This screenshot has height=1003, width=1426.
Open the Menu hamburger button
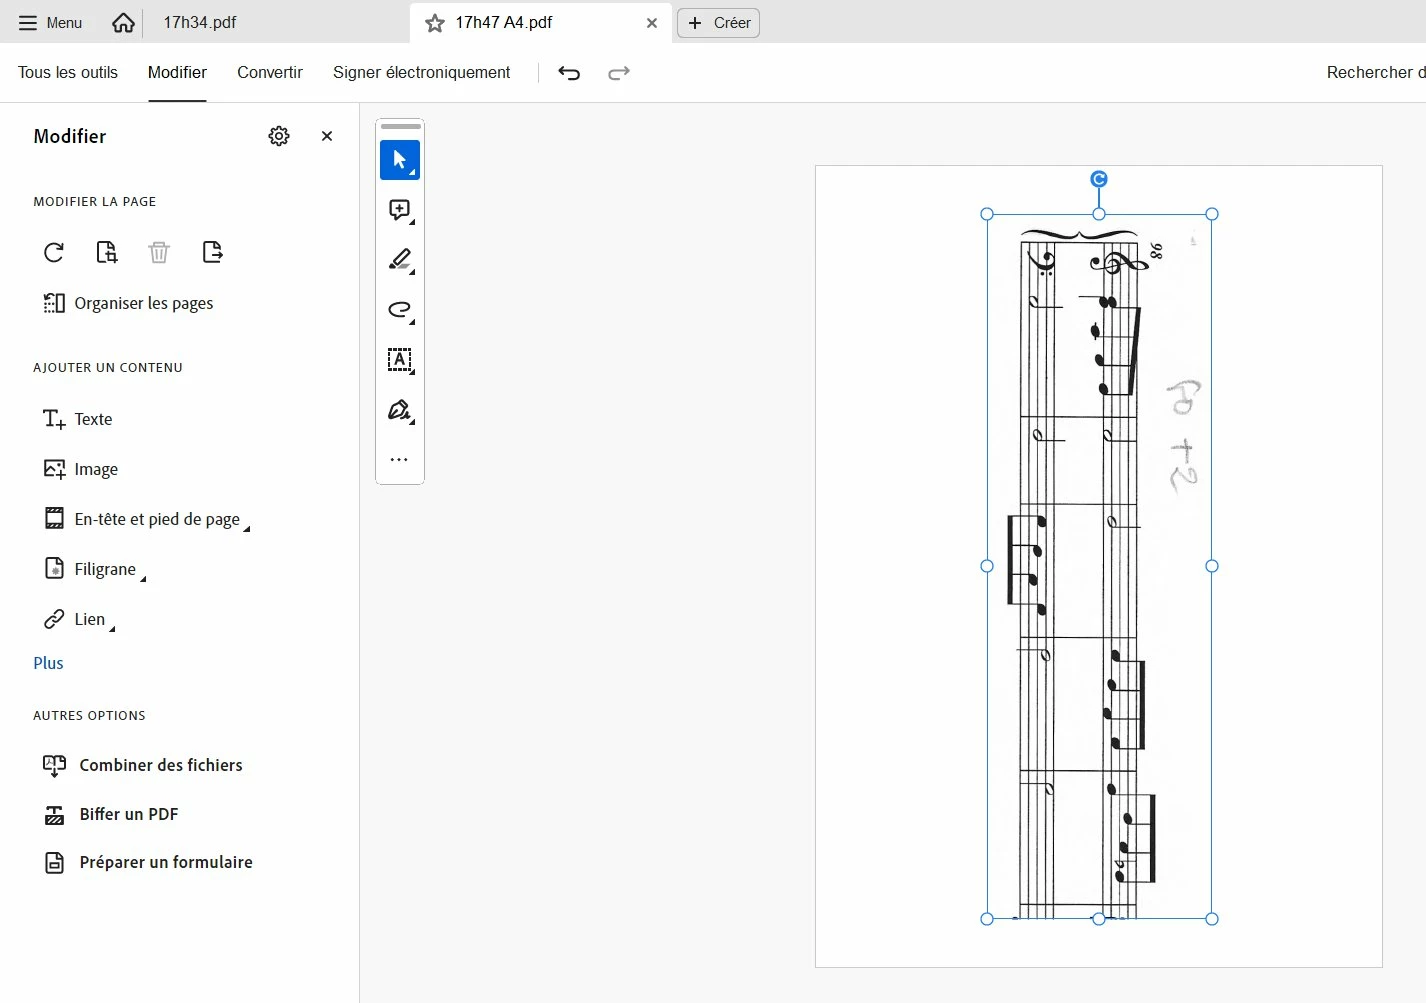tap(50, 22)
